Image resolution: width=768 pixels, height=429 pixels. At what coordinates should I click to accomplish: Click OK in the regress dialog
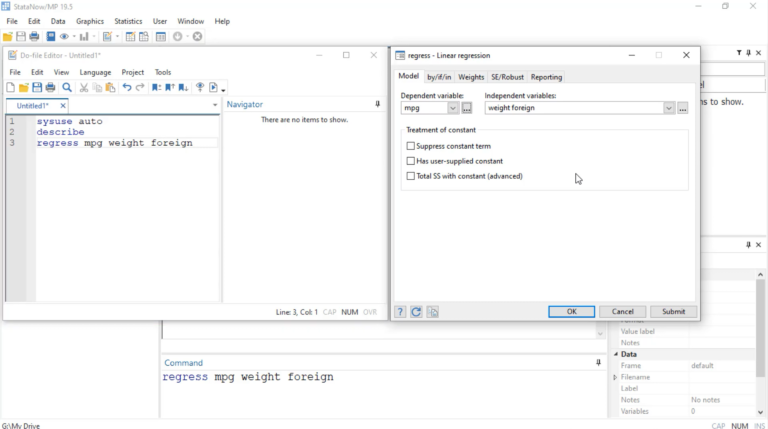(572, 311)
